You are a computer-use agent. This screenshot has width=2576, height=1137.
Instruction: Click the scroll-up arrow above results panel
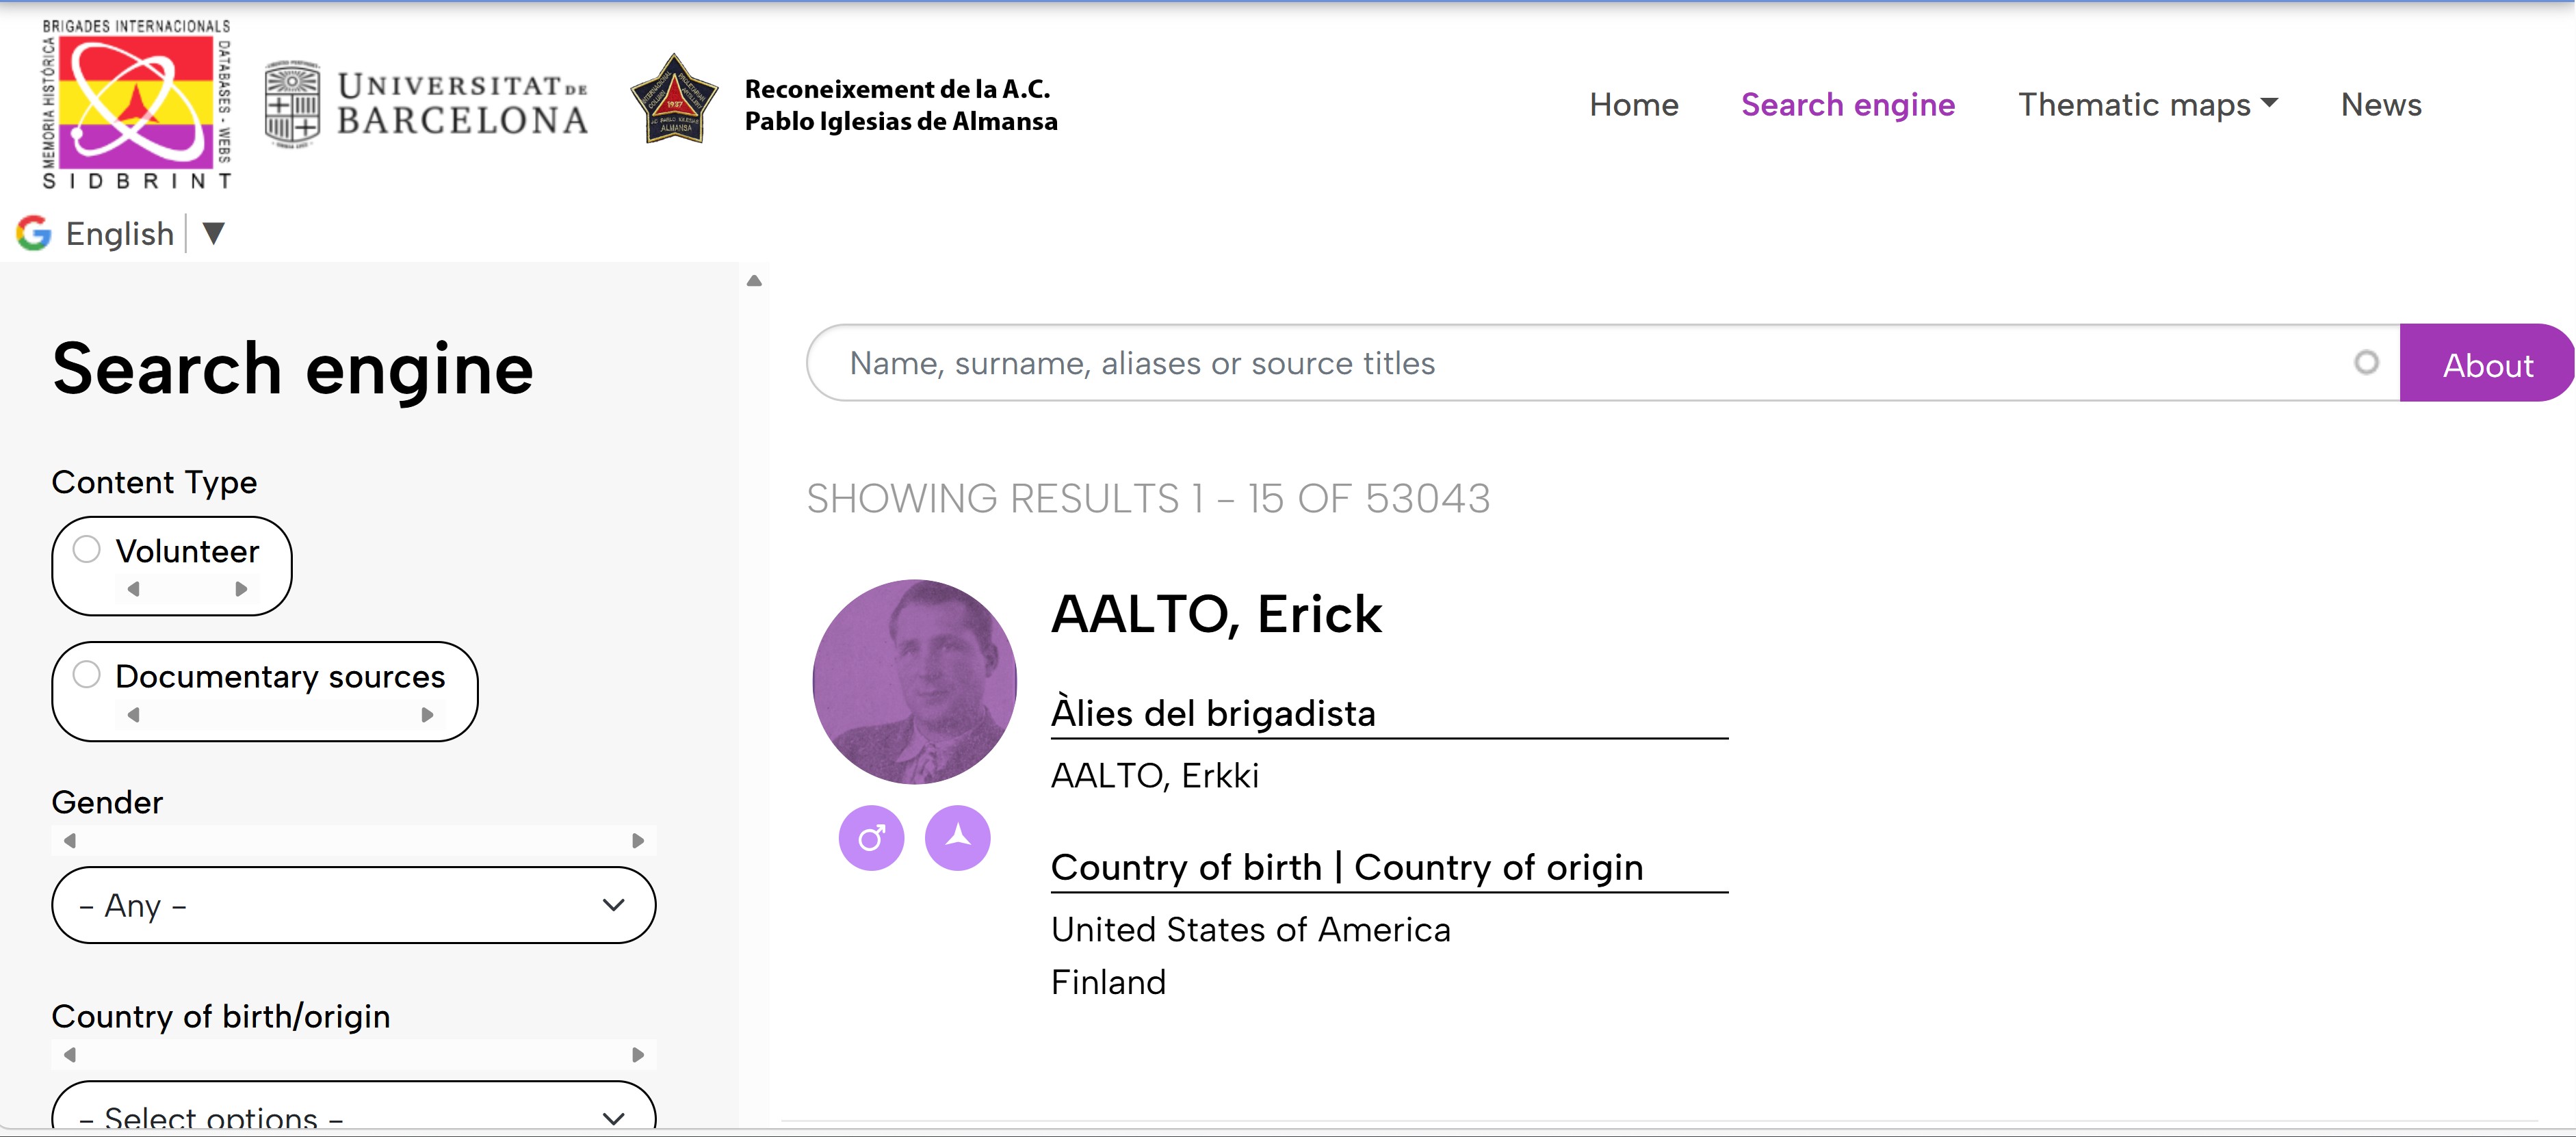tap(754, 281)
